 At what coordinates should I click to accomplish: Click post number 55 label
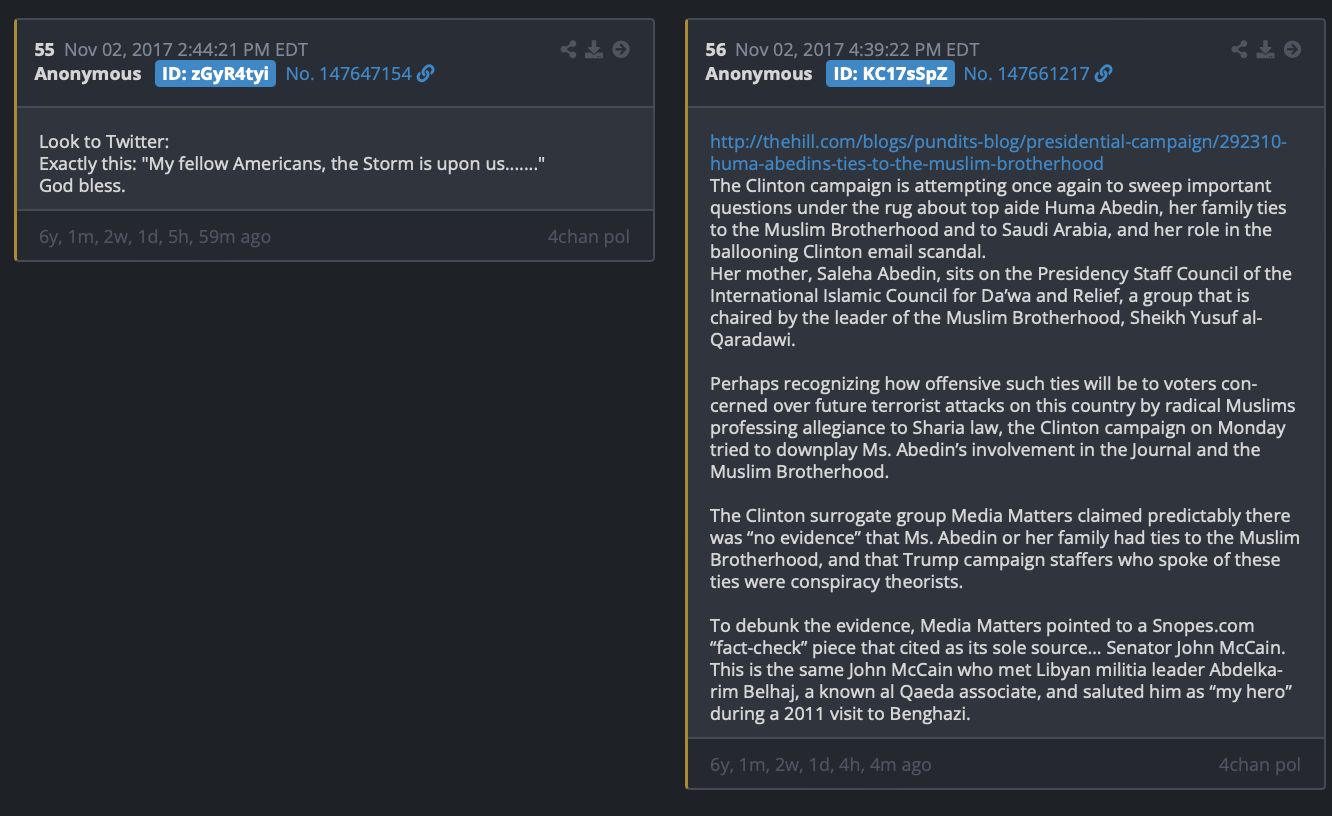tap(45, 49)
